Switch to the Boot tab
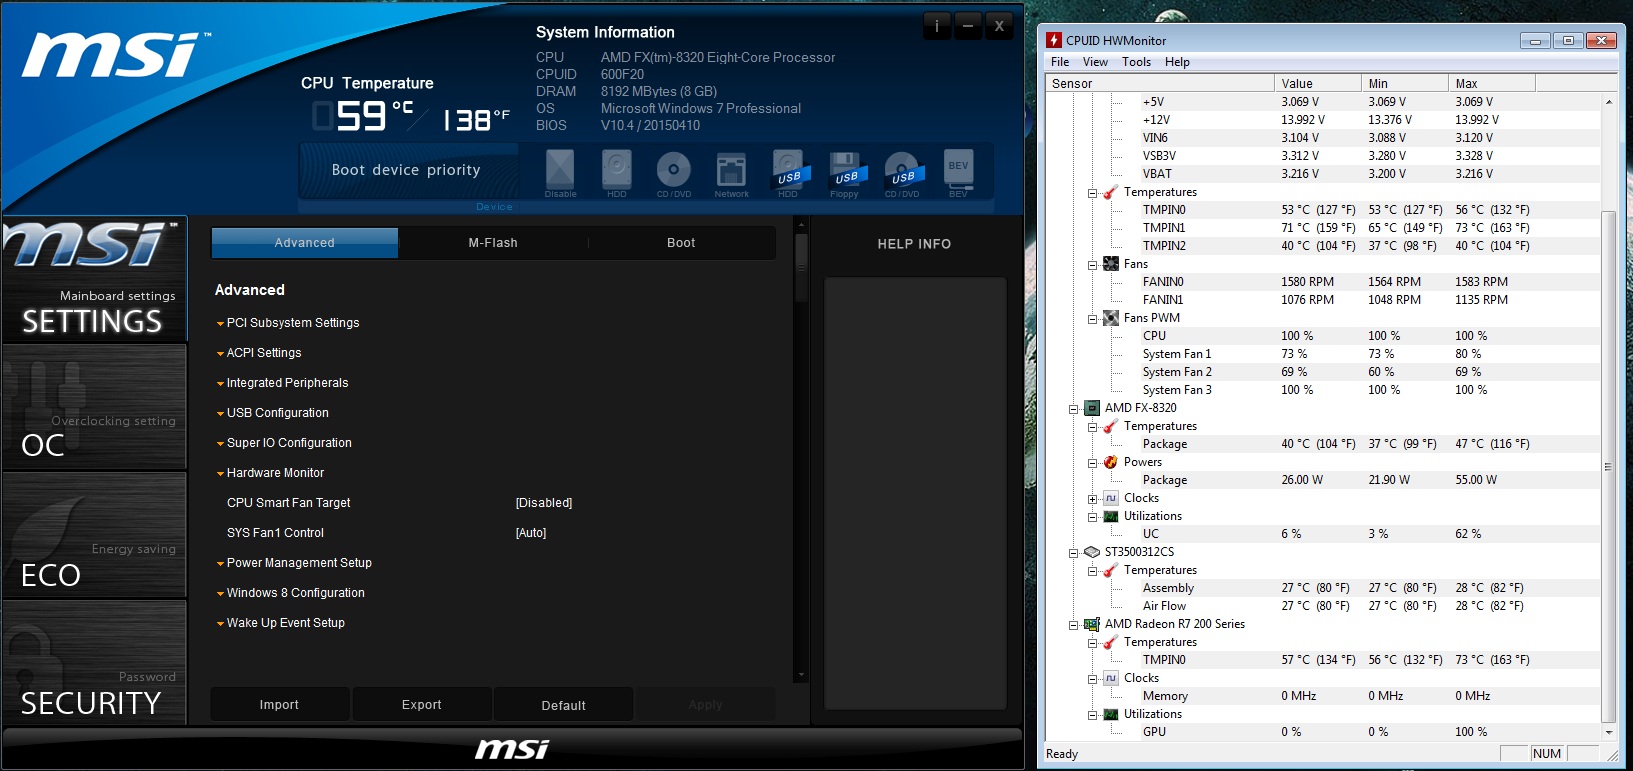The image size is (1633, 771). coord(681,243)
